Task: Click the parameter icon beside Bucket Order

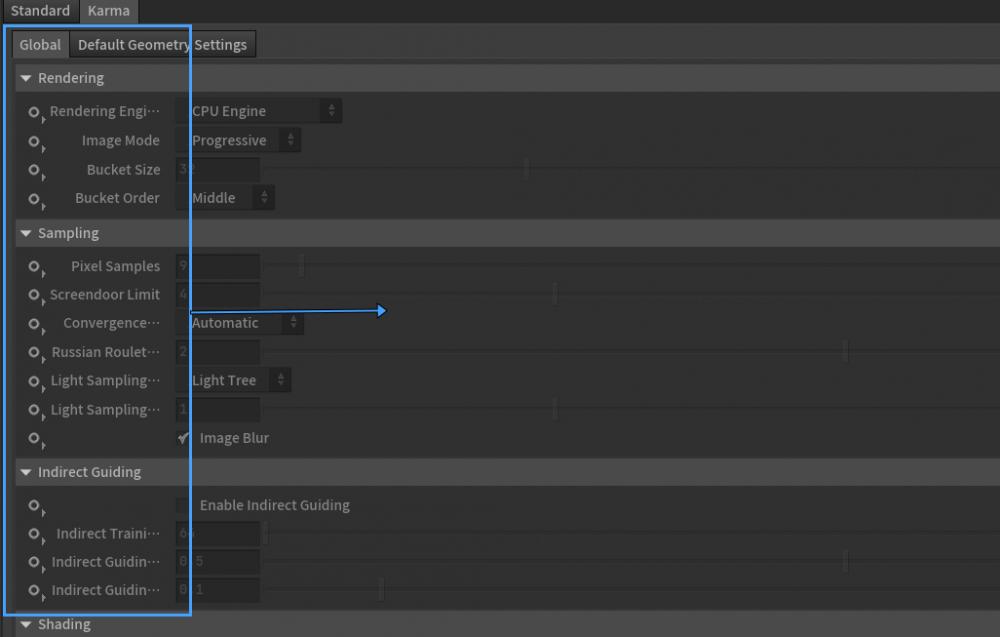Action: point(34,198)
